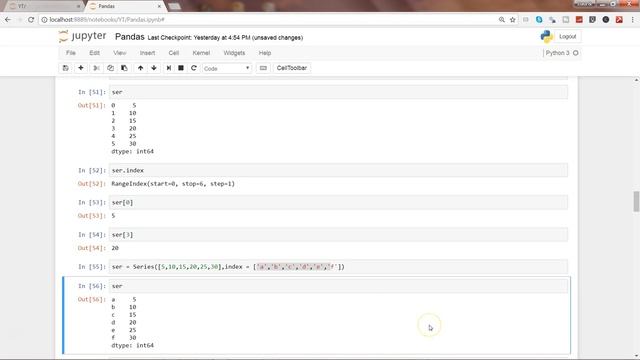Click the Out[53] label
Image resolution: width=640 pixels, height=360 pixels.
click(x=91, y=216)
